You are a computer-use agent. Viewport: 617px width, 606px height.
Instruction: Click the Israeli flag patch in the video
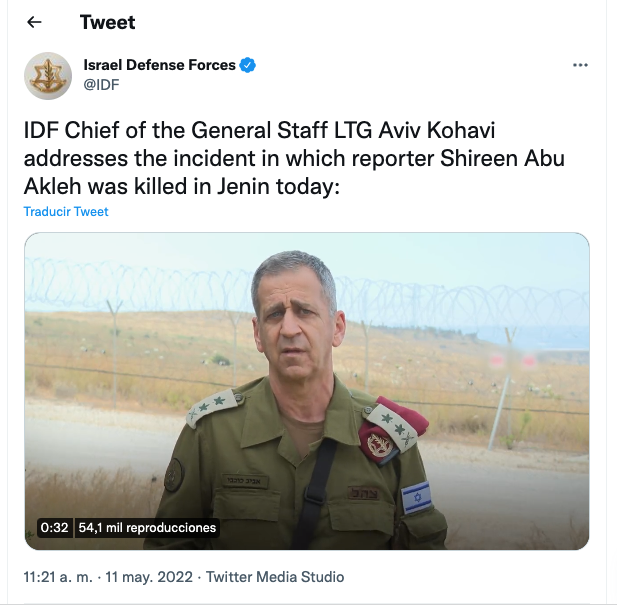(416, 497)
